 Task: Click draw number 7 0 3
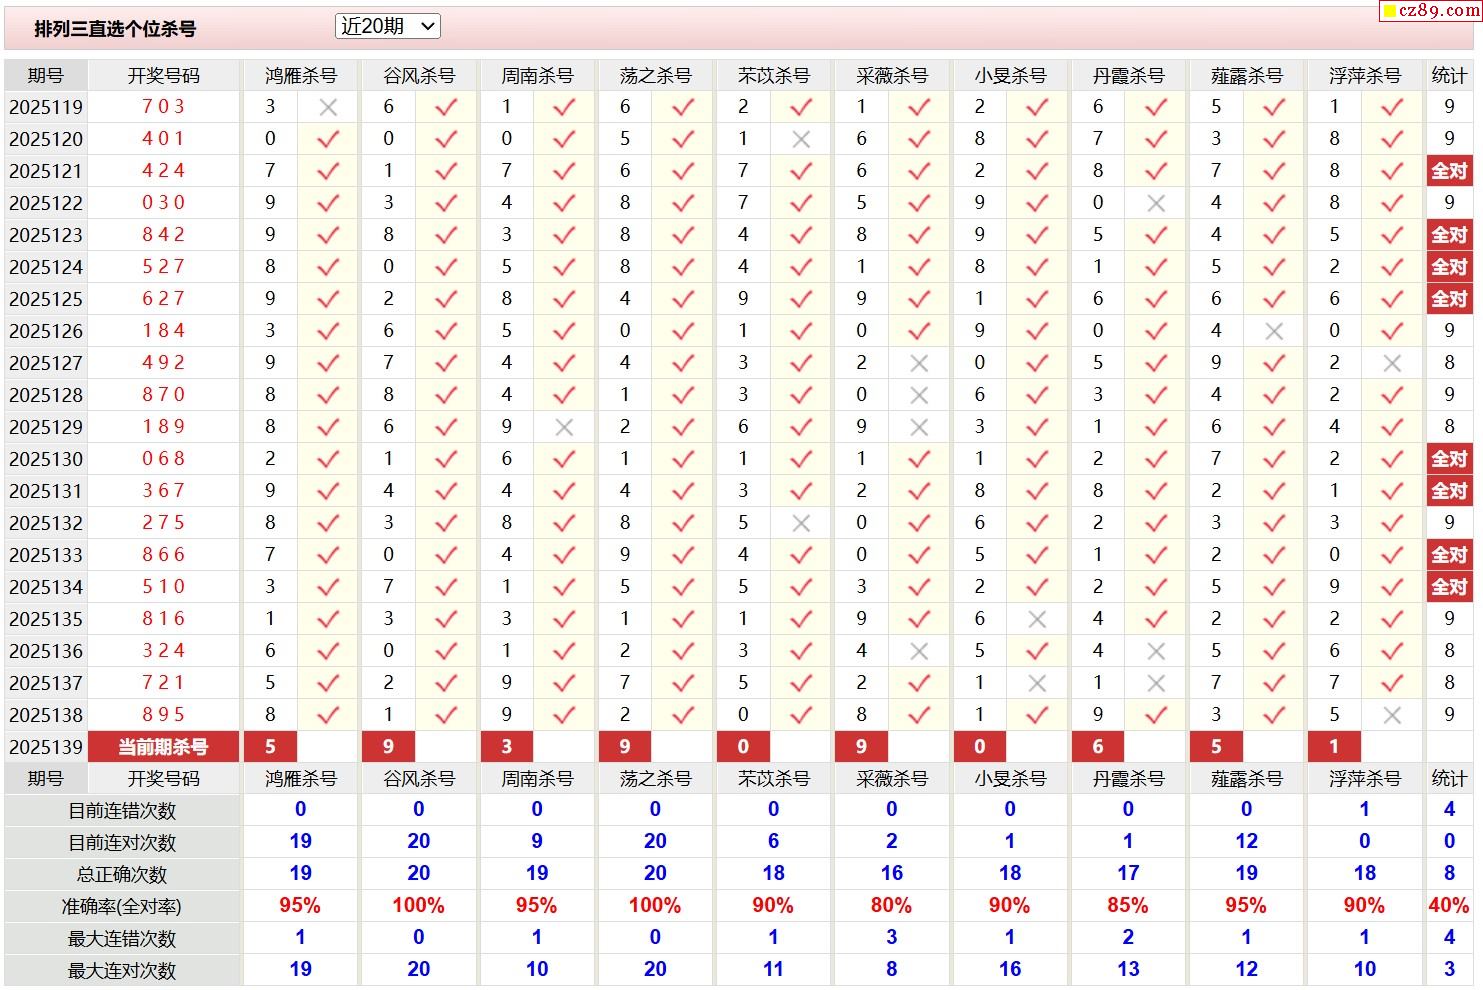click(x=163, y=107)
